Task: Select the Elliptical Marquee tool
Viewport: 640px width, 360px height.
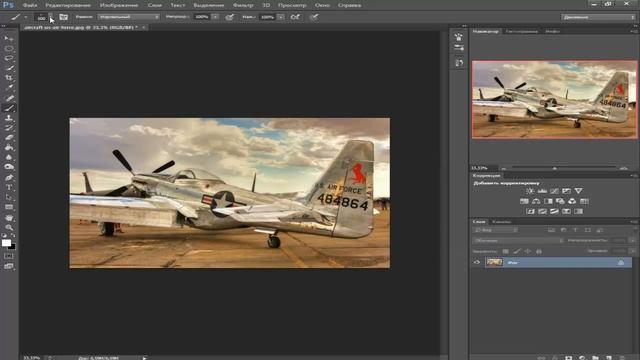Action: coord(9,49)
